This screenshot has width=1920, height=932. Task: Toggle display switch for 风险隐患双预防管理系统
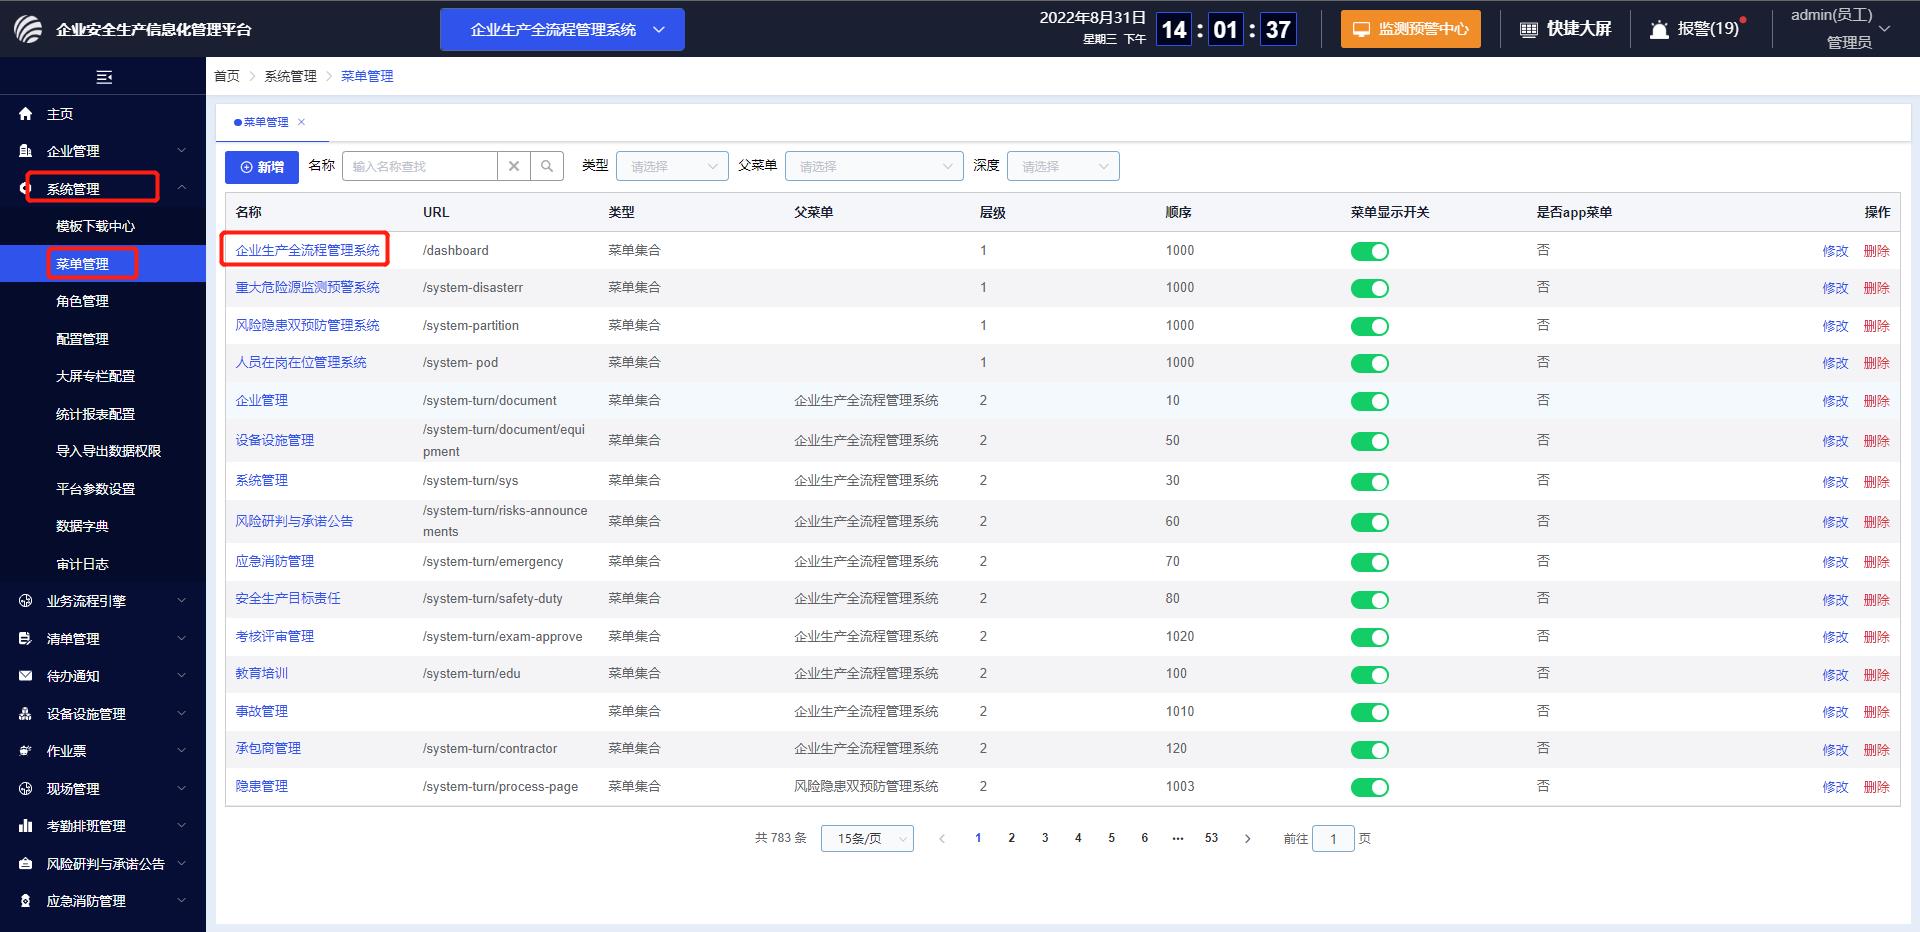pyautogui.click(x=1370, y=326)
